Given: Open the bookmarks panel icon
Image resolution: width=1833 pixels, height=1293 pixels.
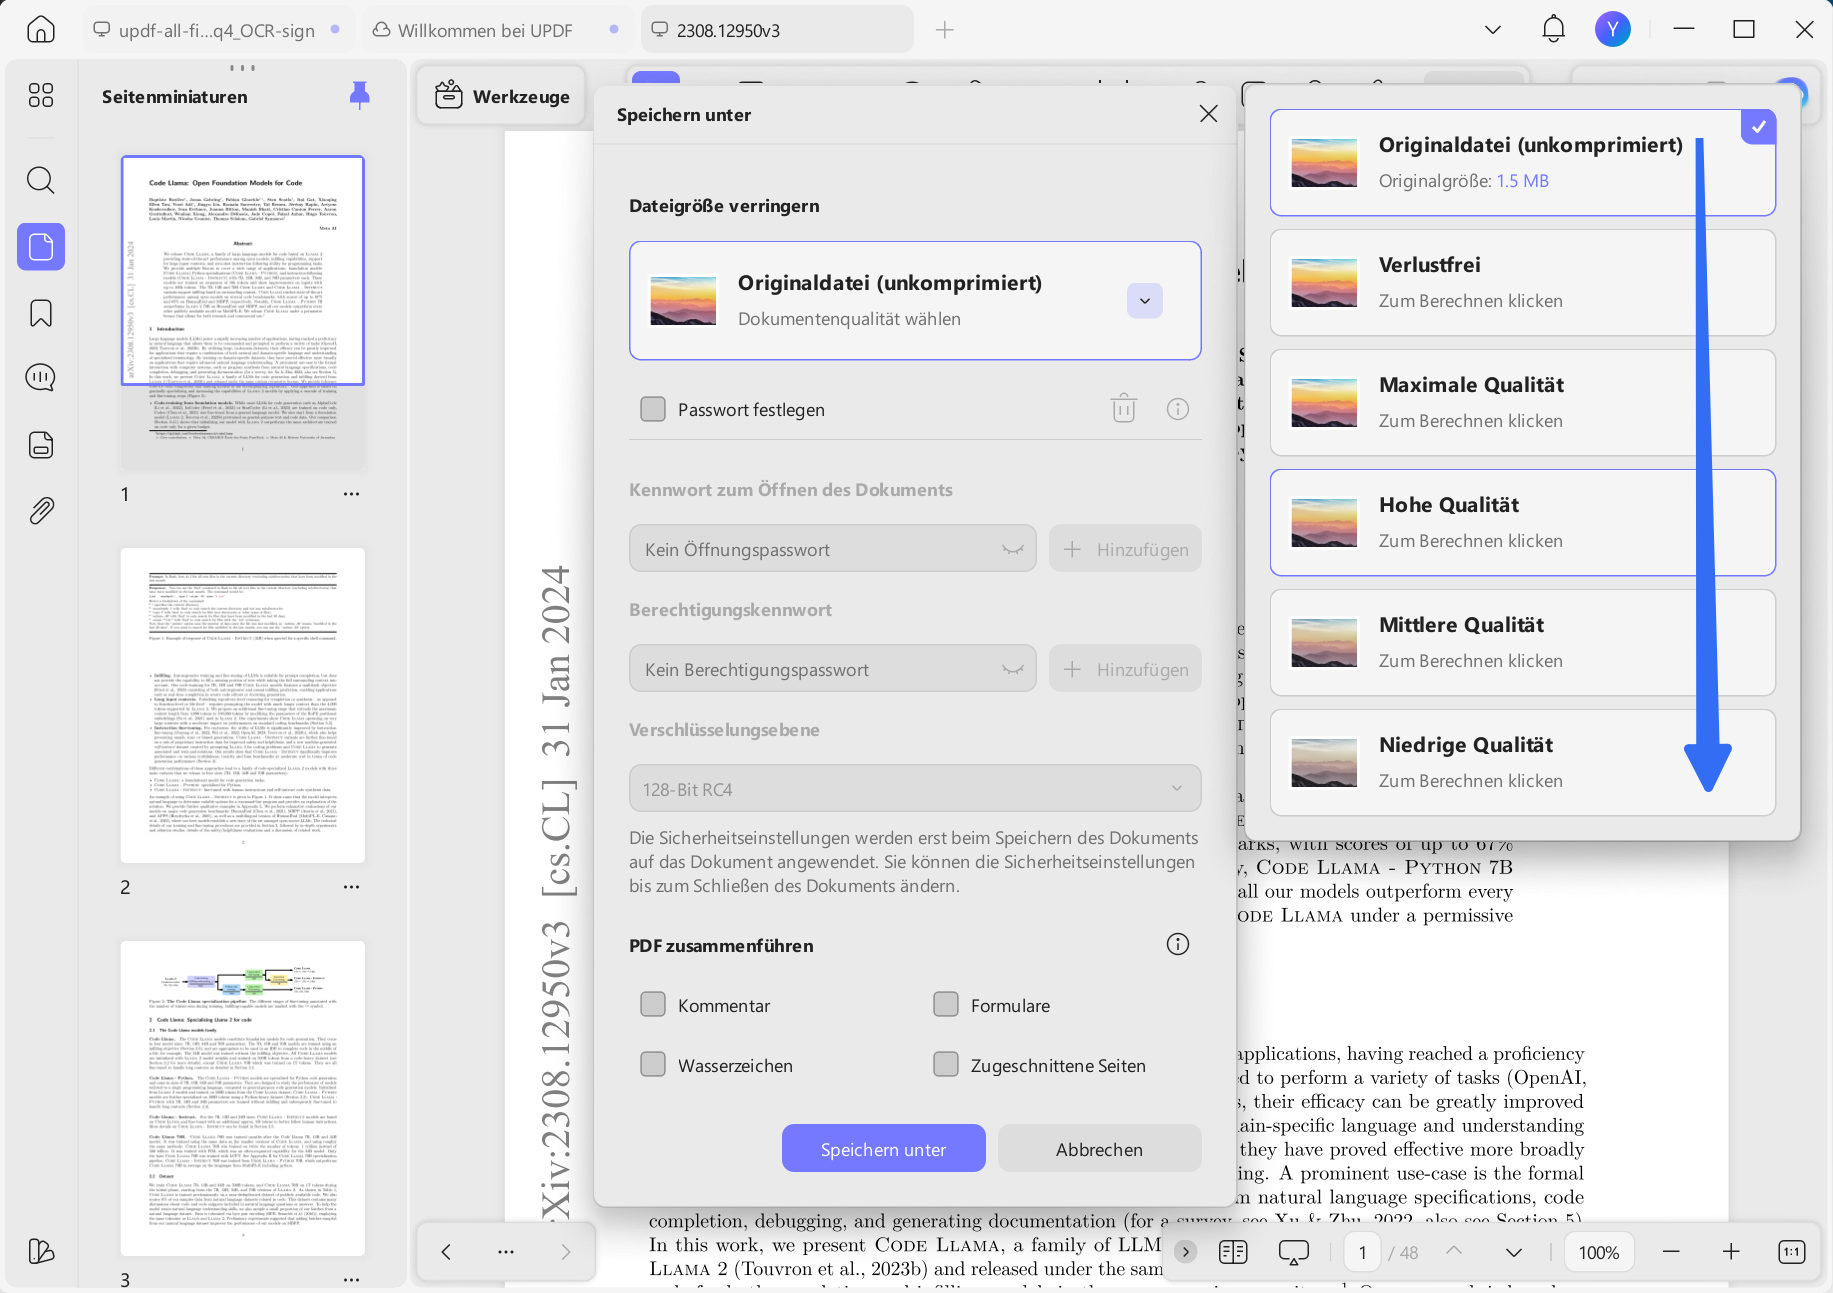Looking at the screenshot, I should coord(41,313).
